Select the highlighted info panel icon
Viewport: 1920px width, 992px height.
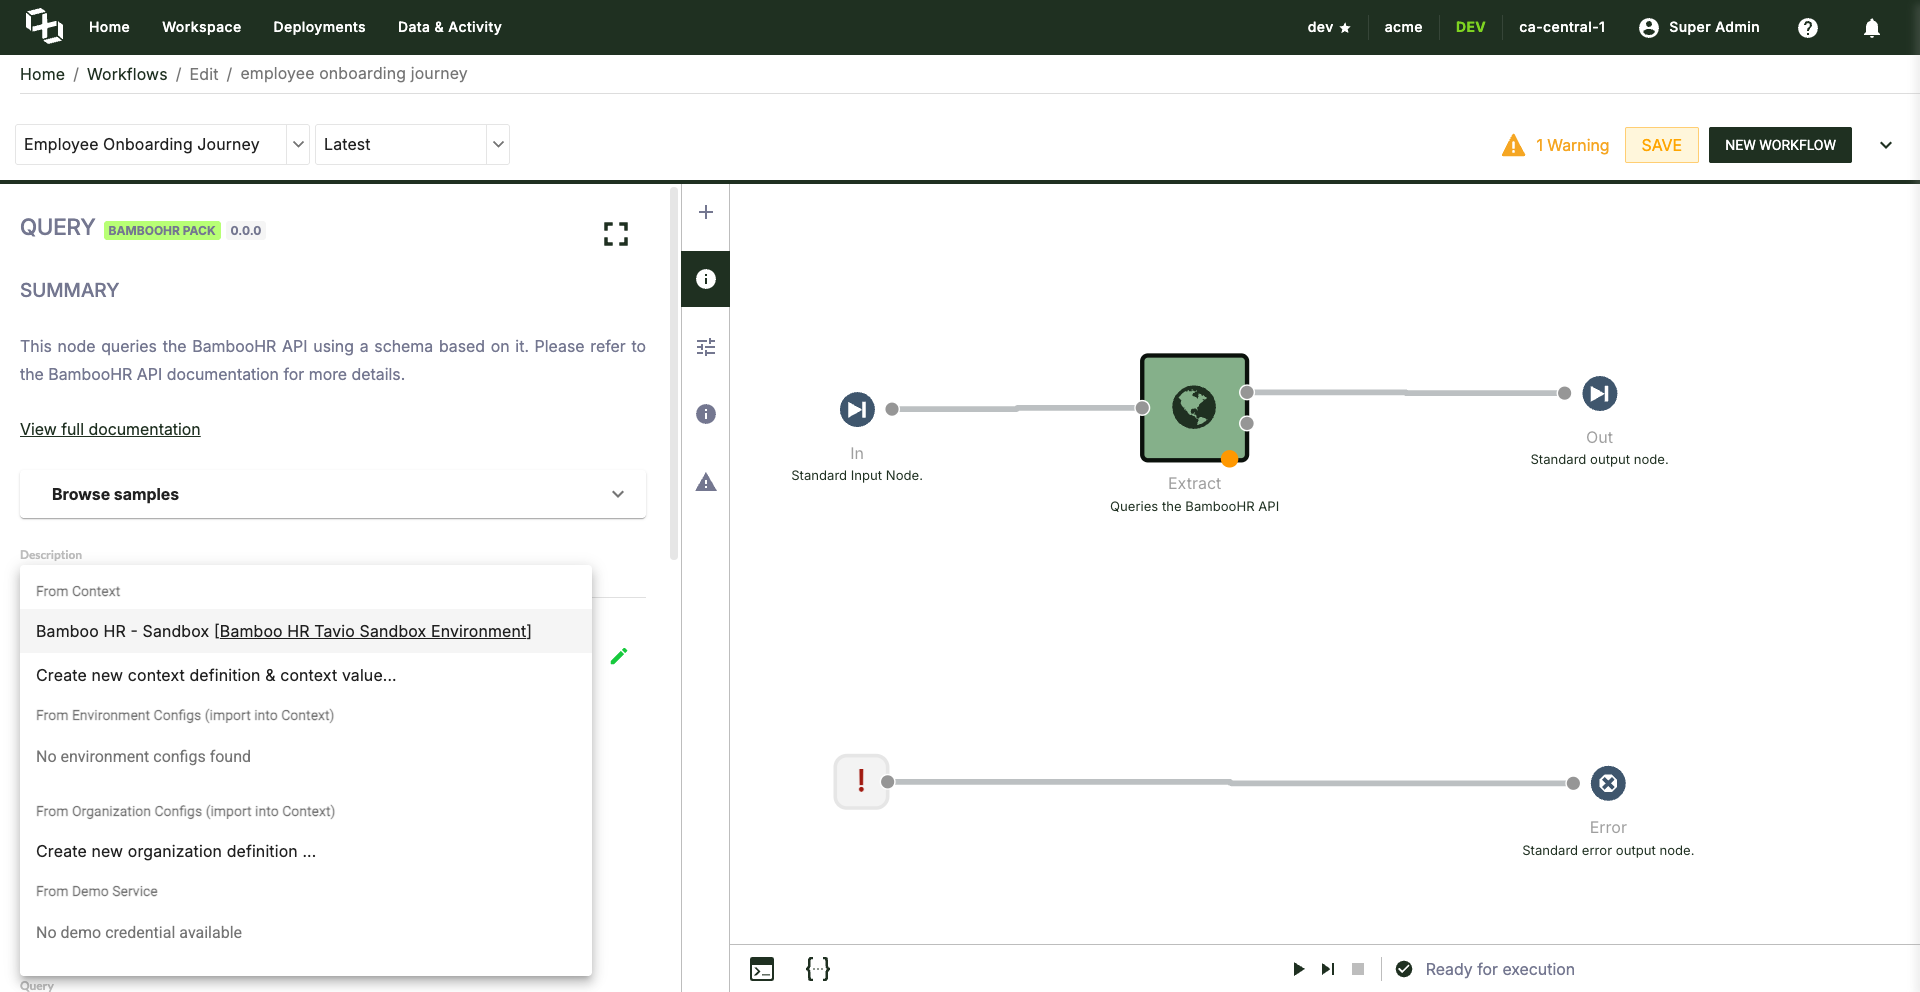tap(706, 279)
